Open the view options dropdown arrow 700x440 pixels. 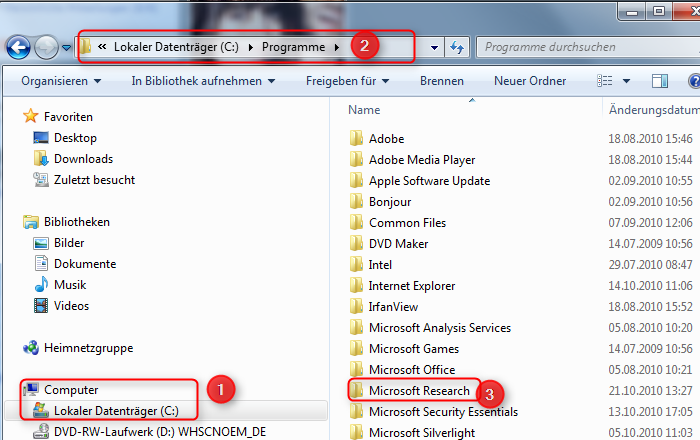pyautogui.click(x=626, y=81)
